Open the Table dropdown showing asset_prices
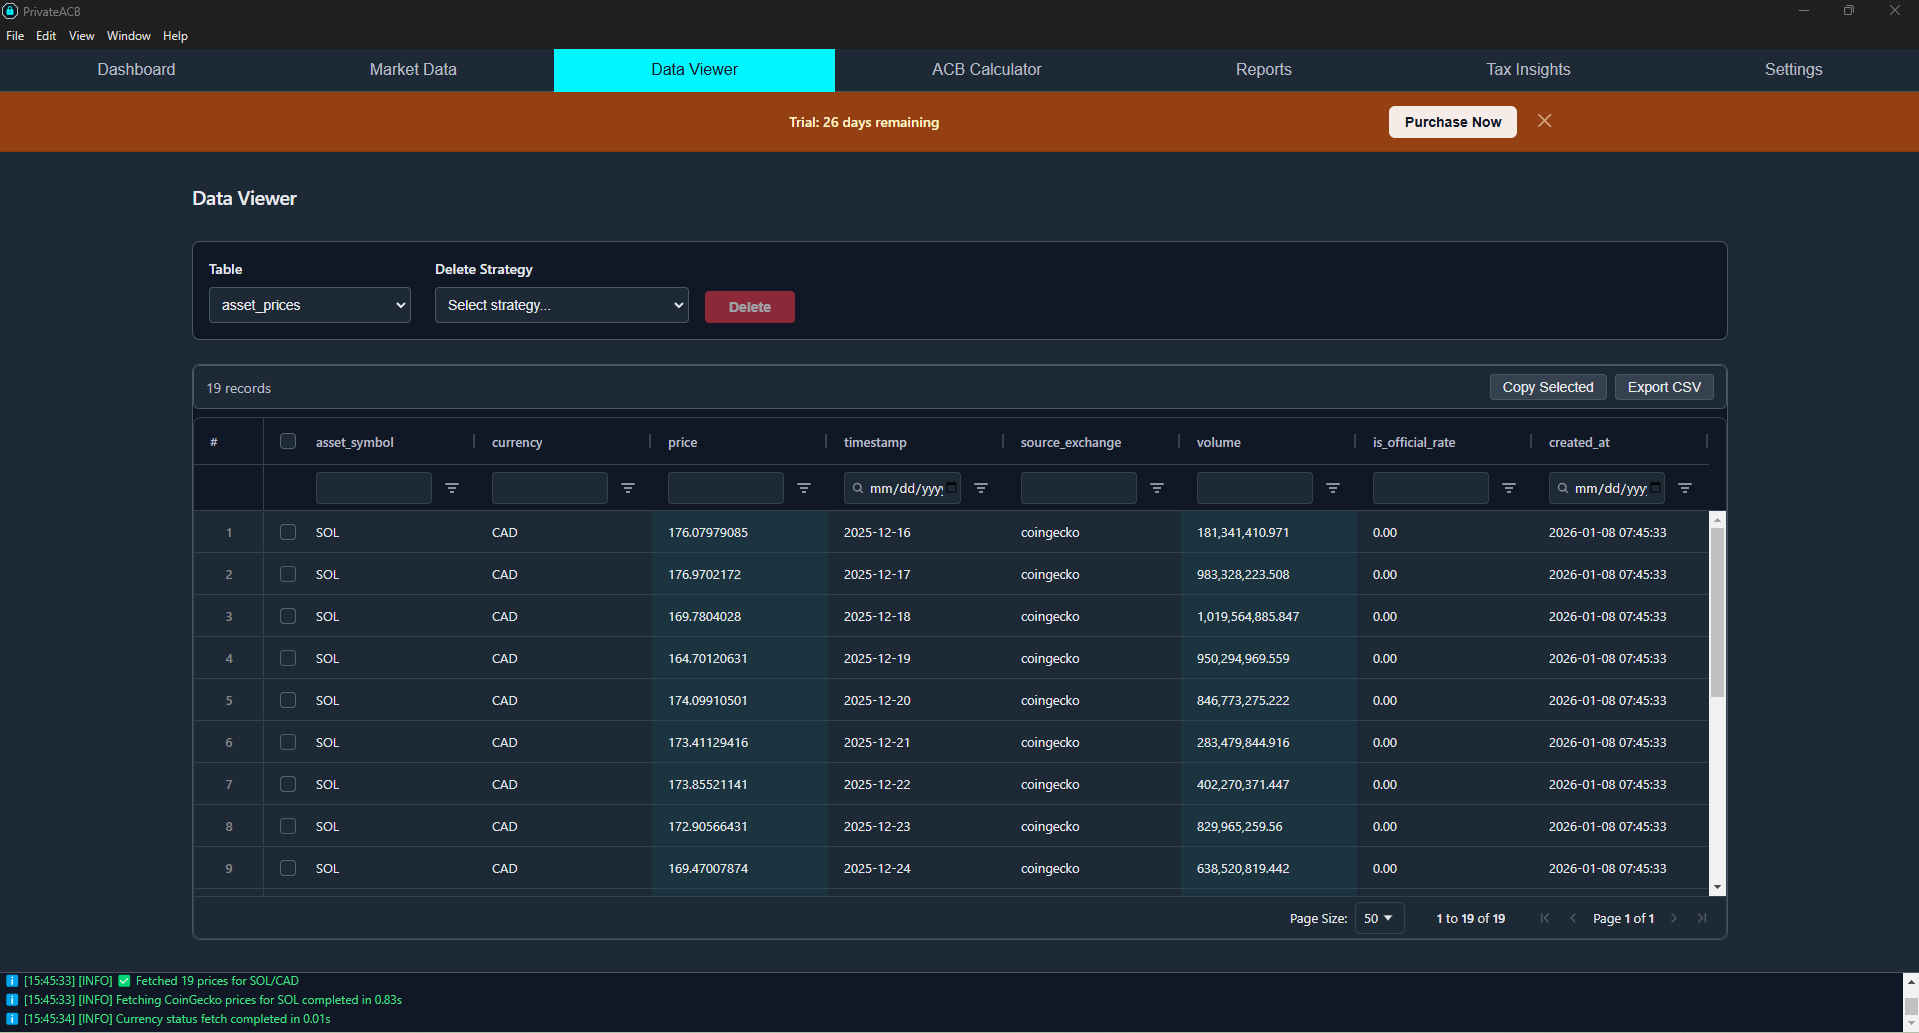 click(x=310, y=305)
